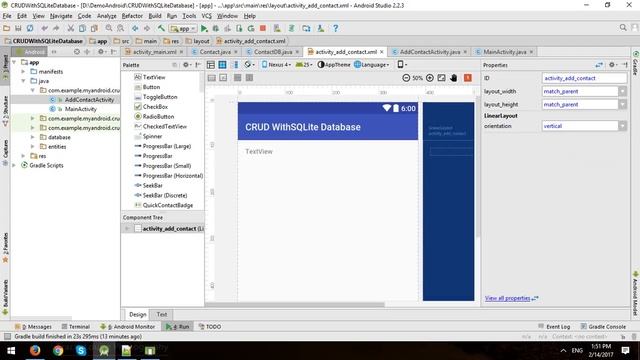The image size is (640, 360).
Task: Click the Make Project hammer icon
Action: click(161, 28)
